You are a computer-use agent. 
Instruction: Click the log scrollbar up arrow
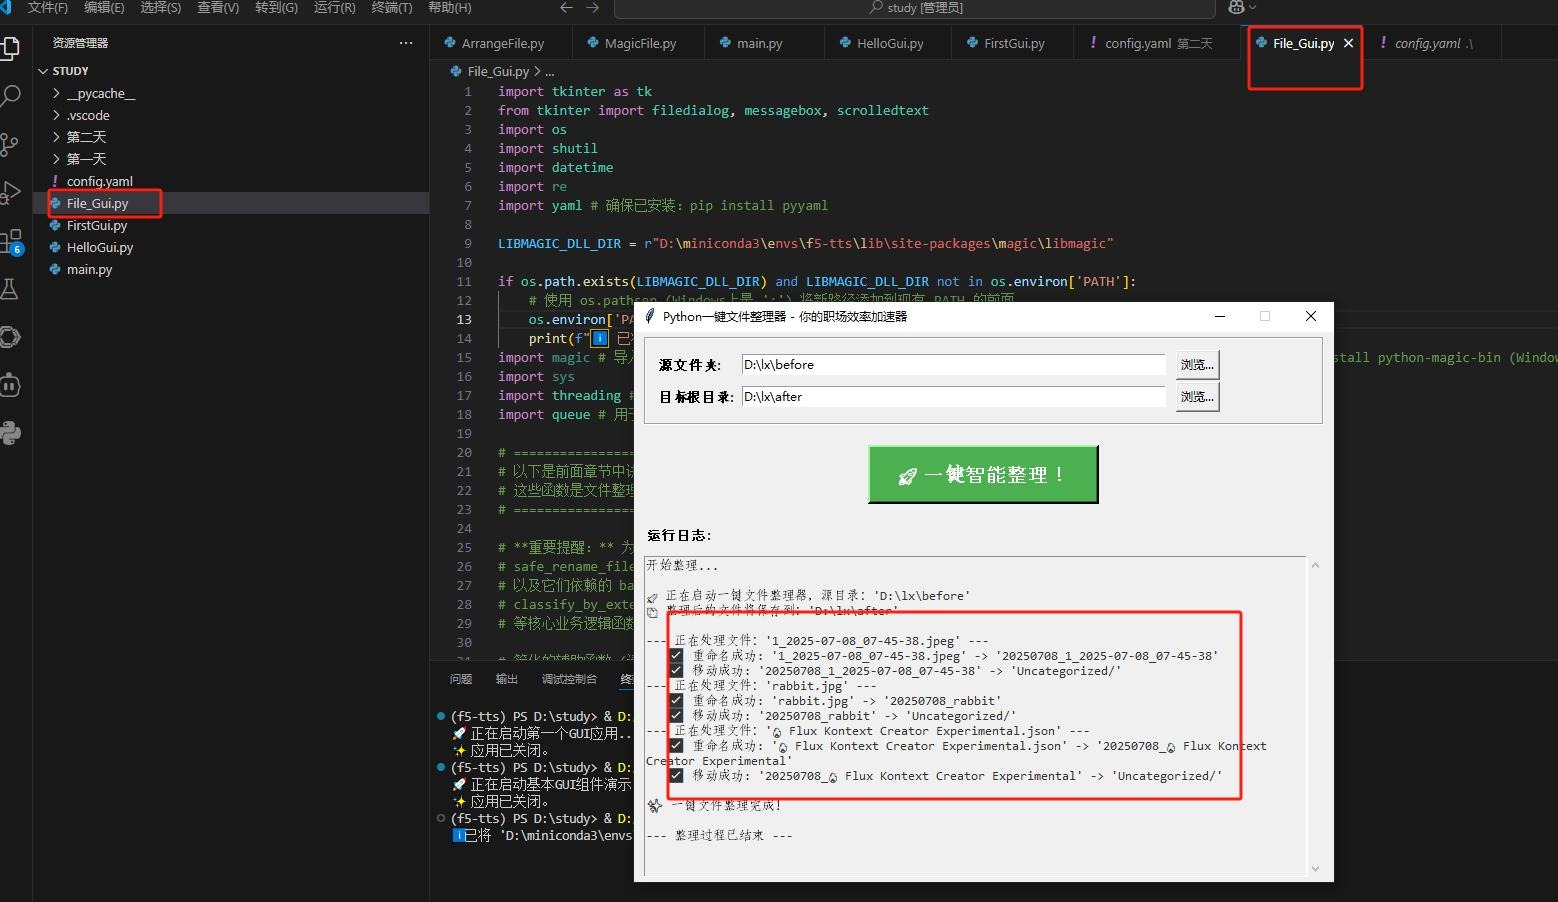tap(1315, 566)
